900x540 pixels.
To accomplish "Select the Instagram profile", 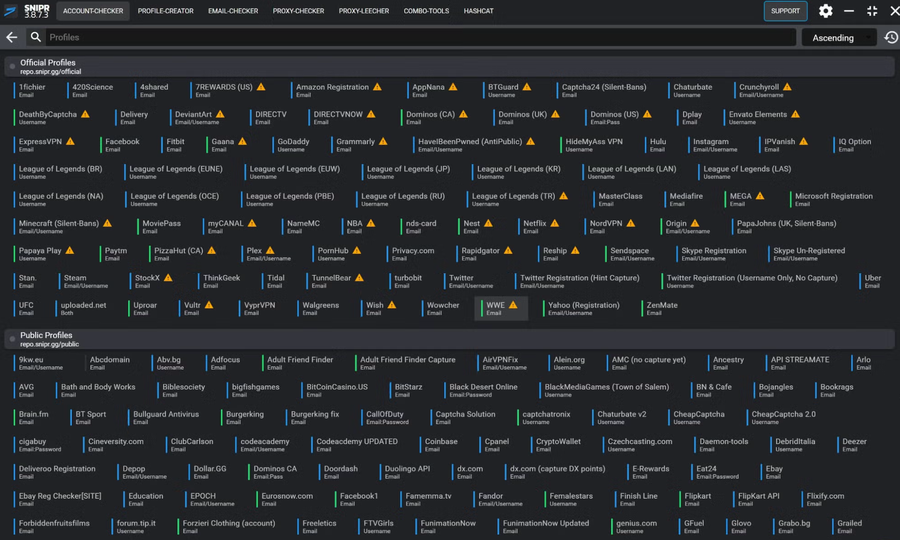I will point(713,145).
